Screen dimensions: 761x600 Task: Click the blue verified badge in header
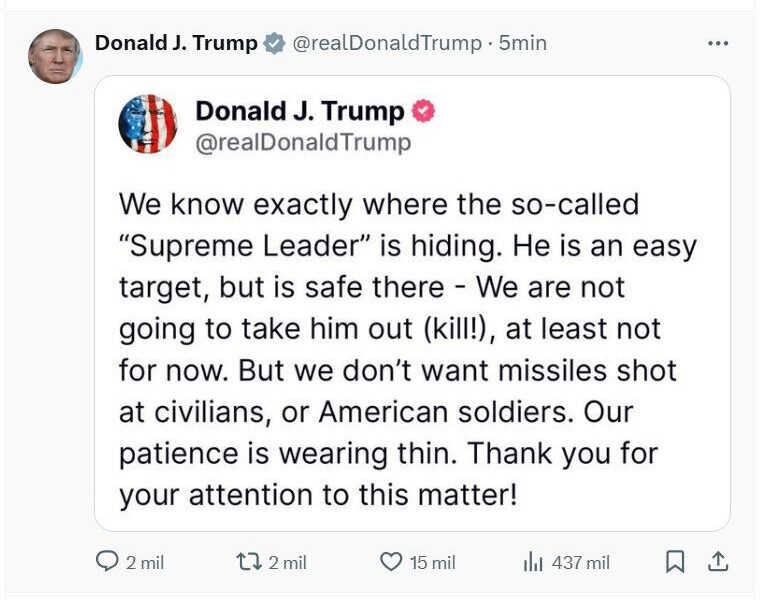click(274, 43)
